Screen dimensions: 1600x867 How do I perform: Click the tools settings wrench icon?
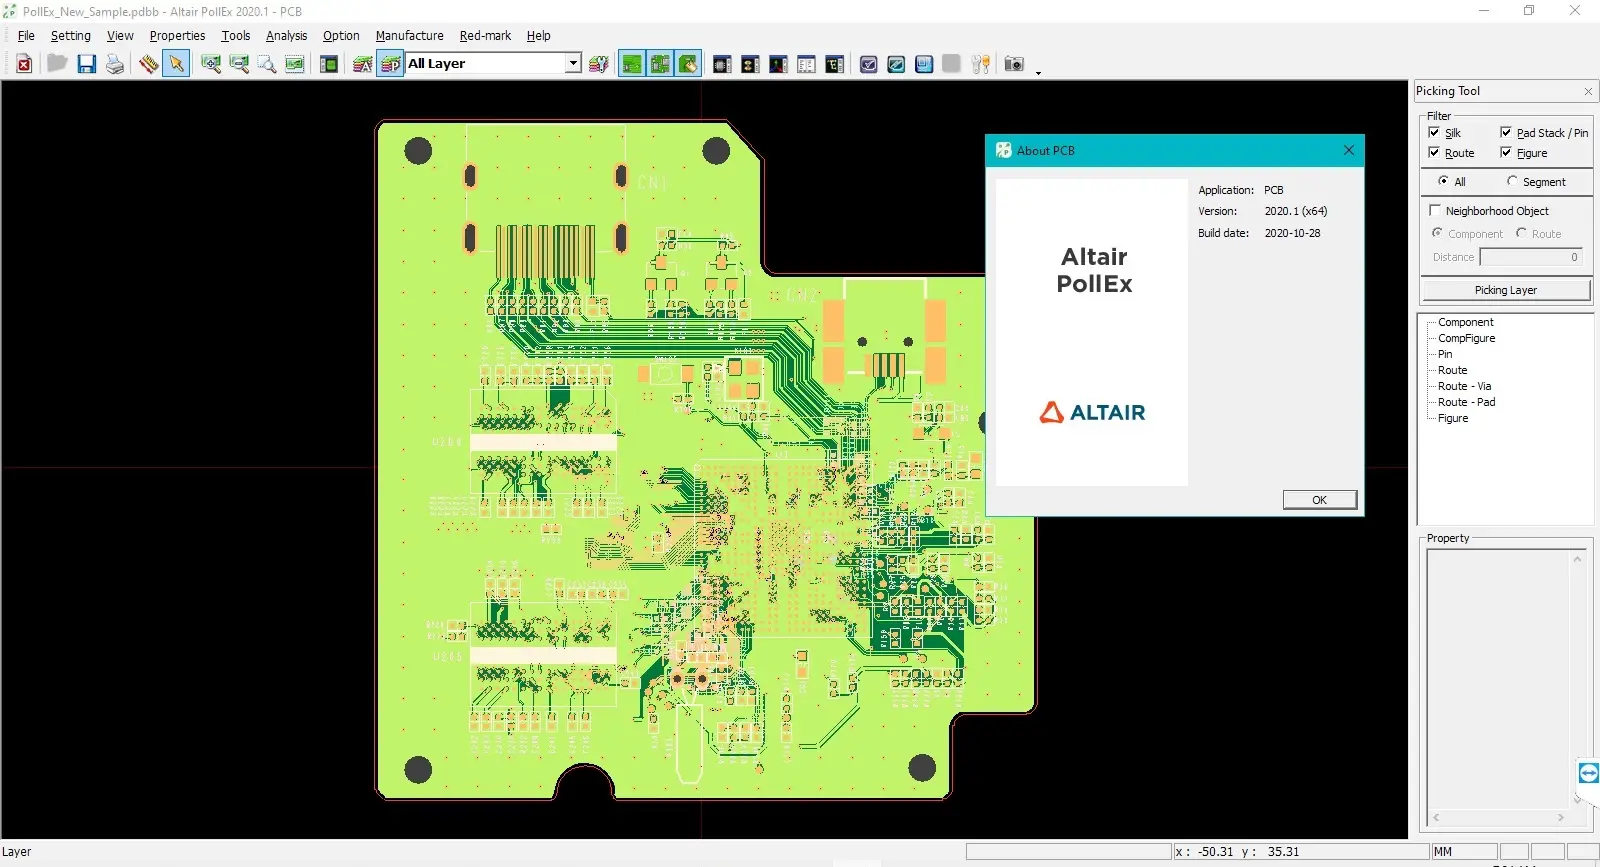(x=981, y=64)
